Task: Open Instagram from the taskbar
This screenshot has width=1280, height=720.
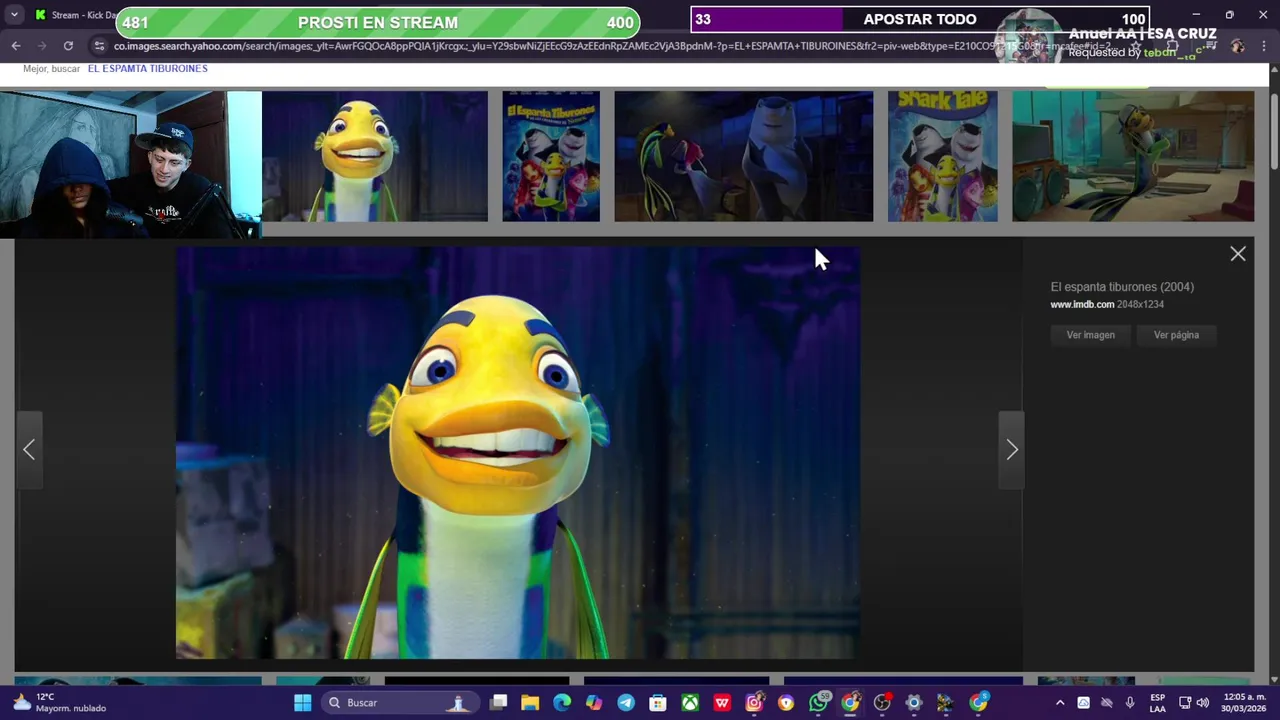Action: click(754, 703)
